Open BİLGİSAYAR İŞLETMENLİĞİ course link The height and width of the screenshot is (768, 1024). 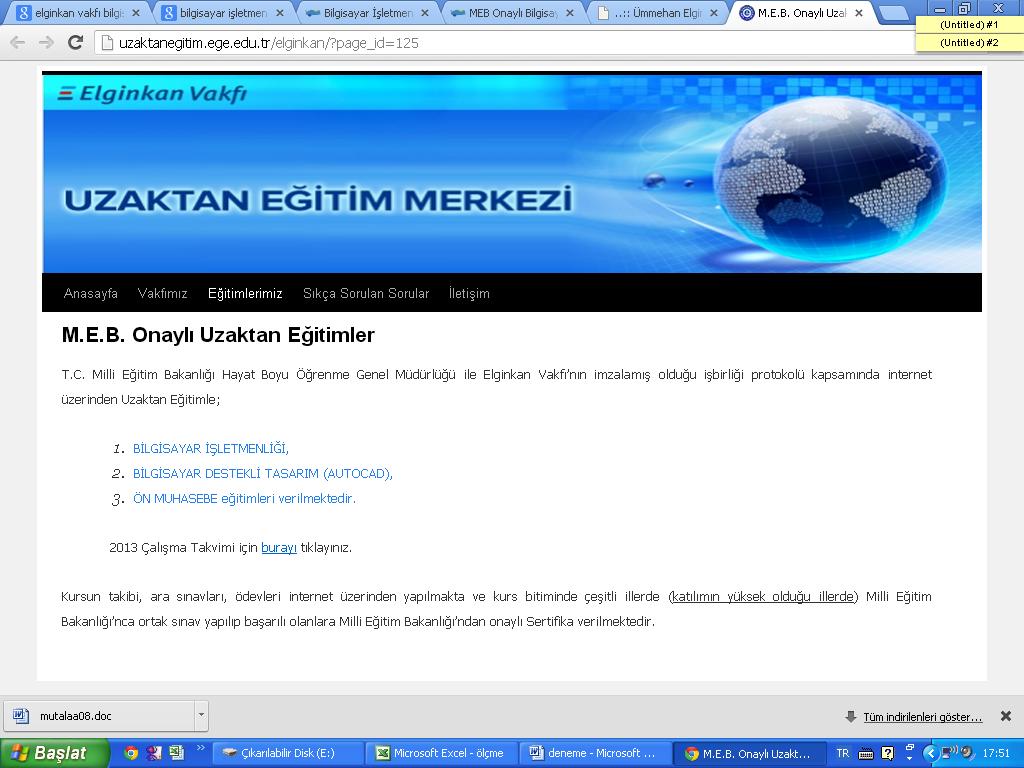[x=210, y=449]
